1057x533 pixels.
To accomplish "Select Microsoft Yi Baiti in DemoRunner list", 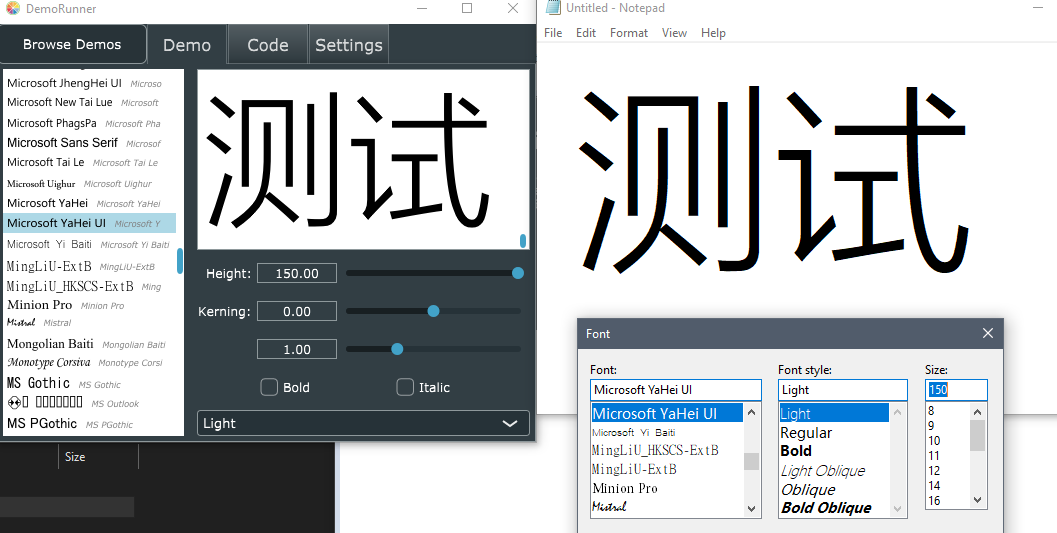I will click(x=92, y=244).
